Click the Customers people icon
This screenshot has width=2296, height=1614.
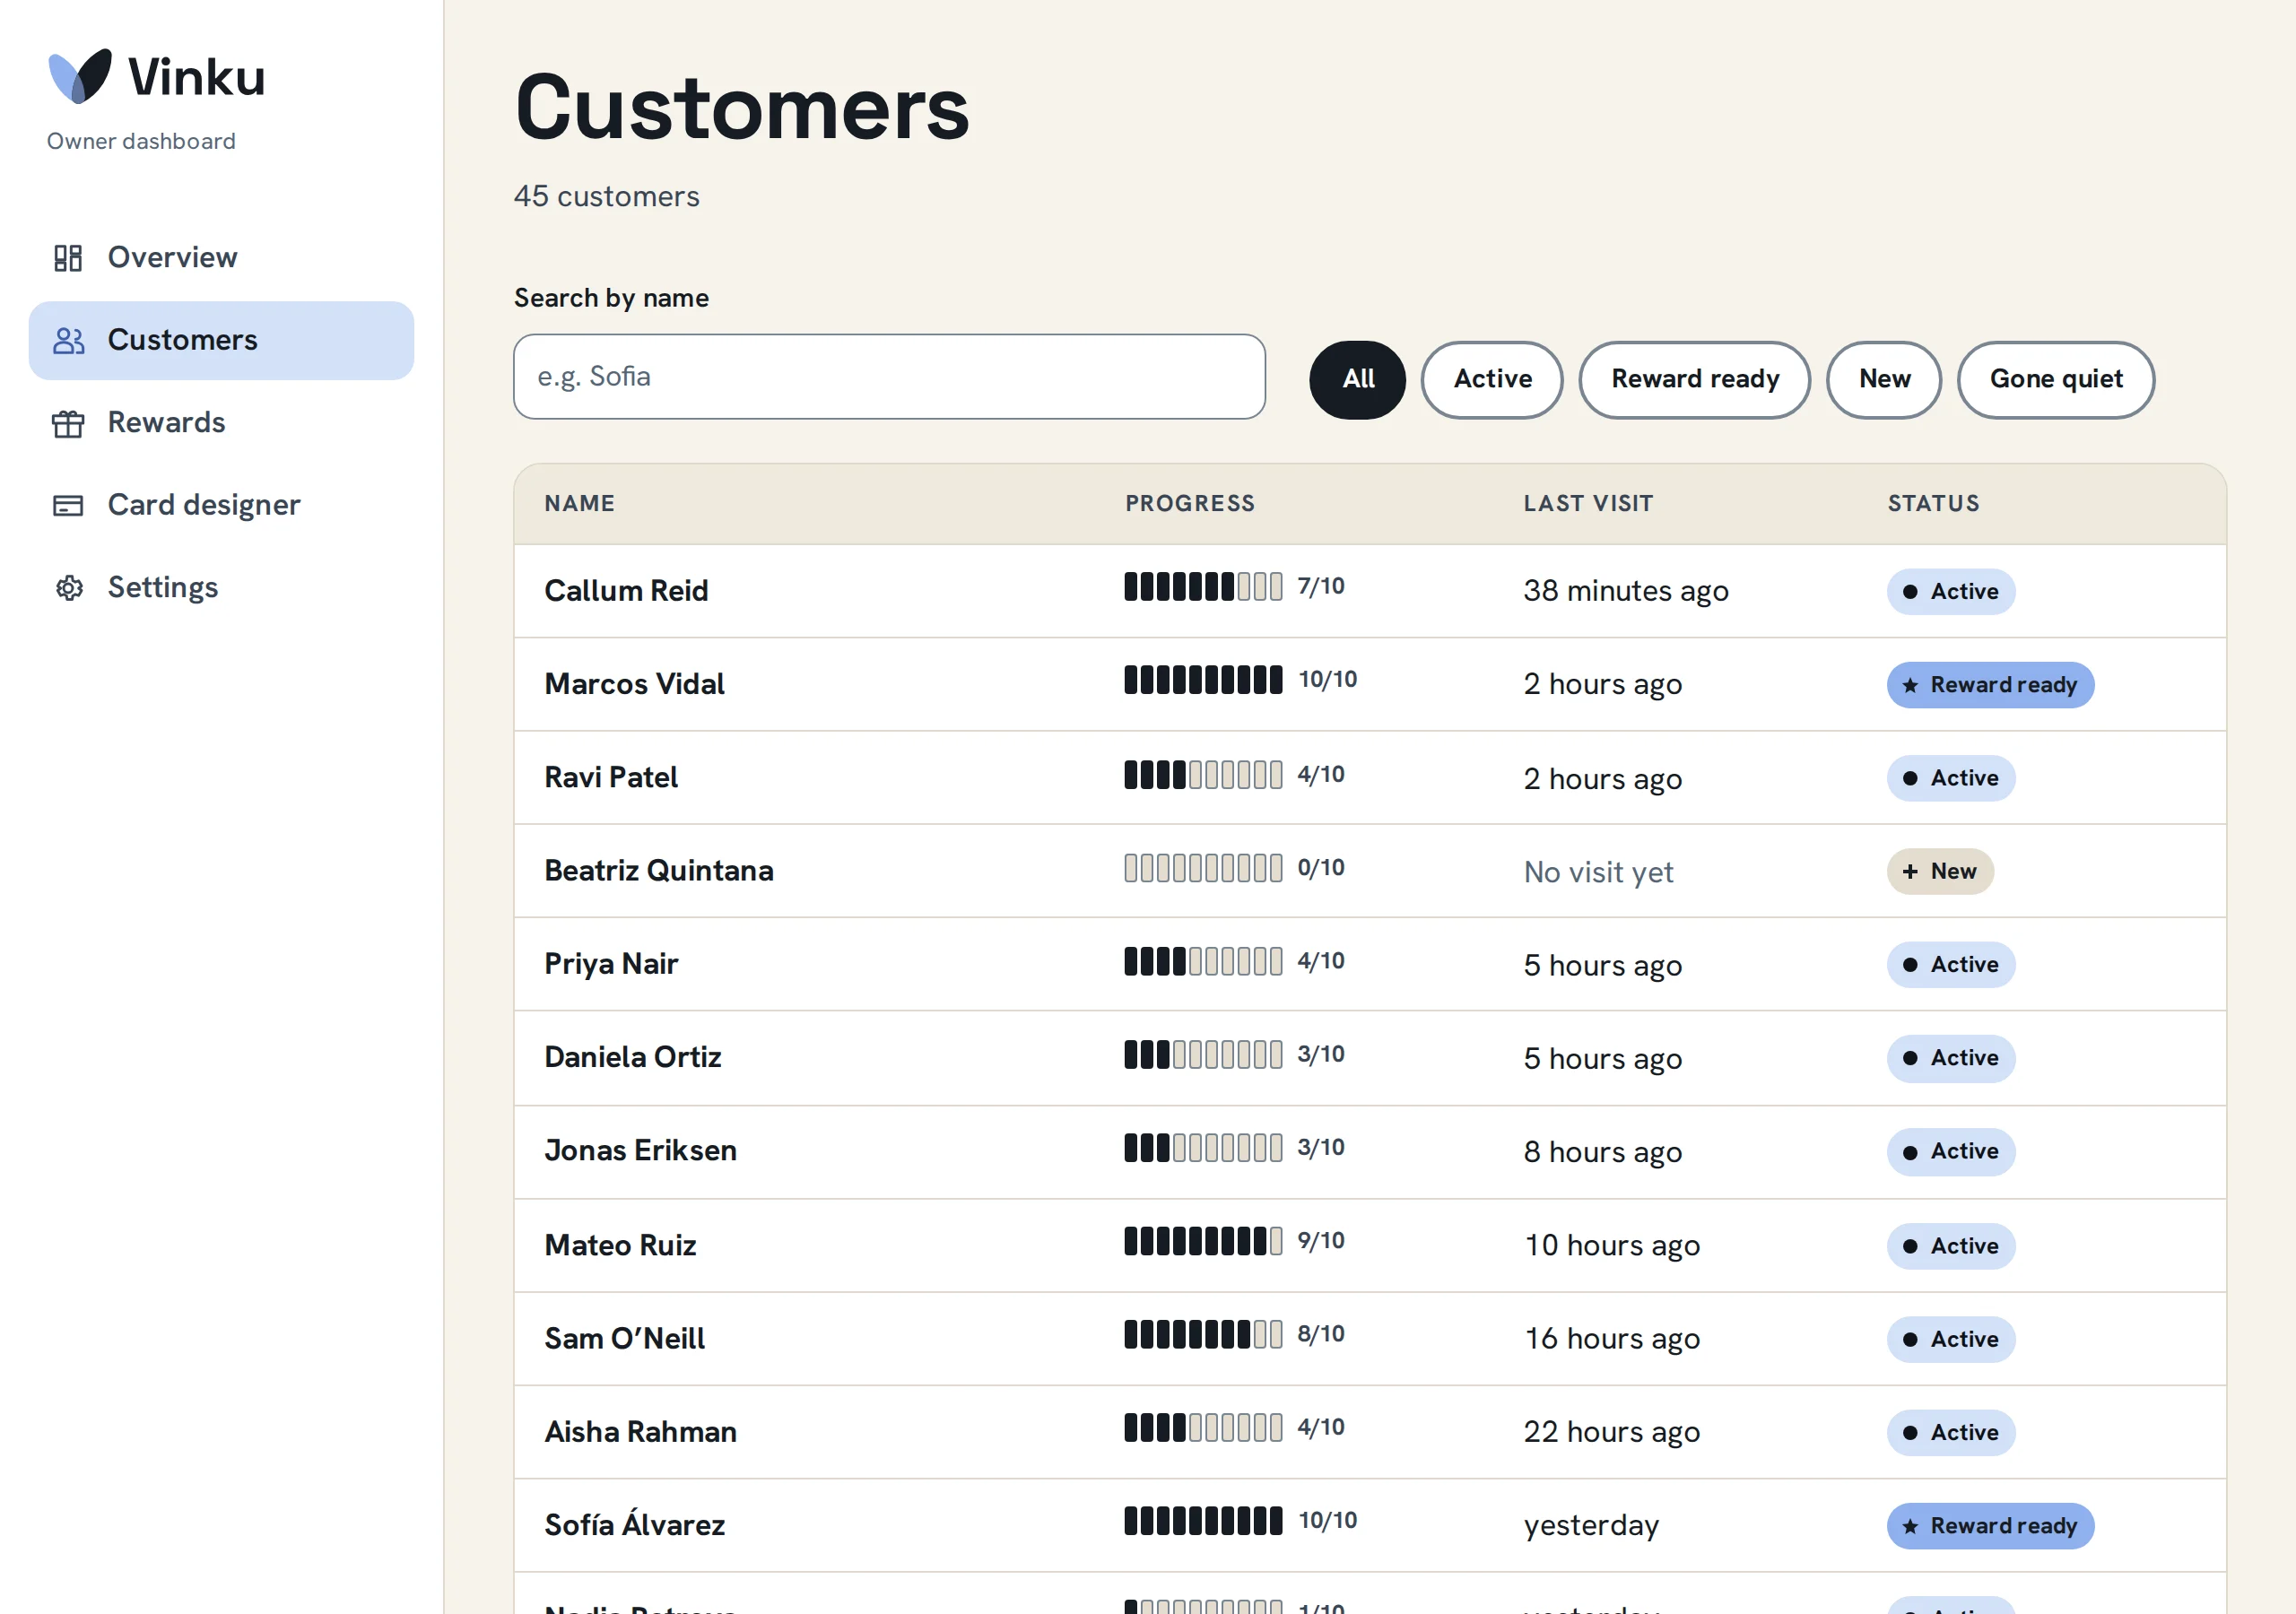68,341
